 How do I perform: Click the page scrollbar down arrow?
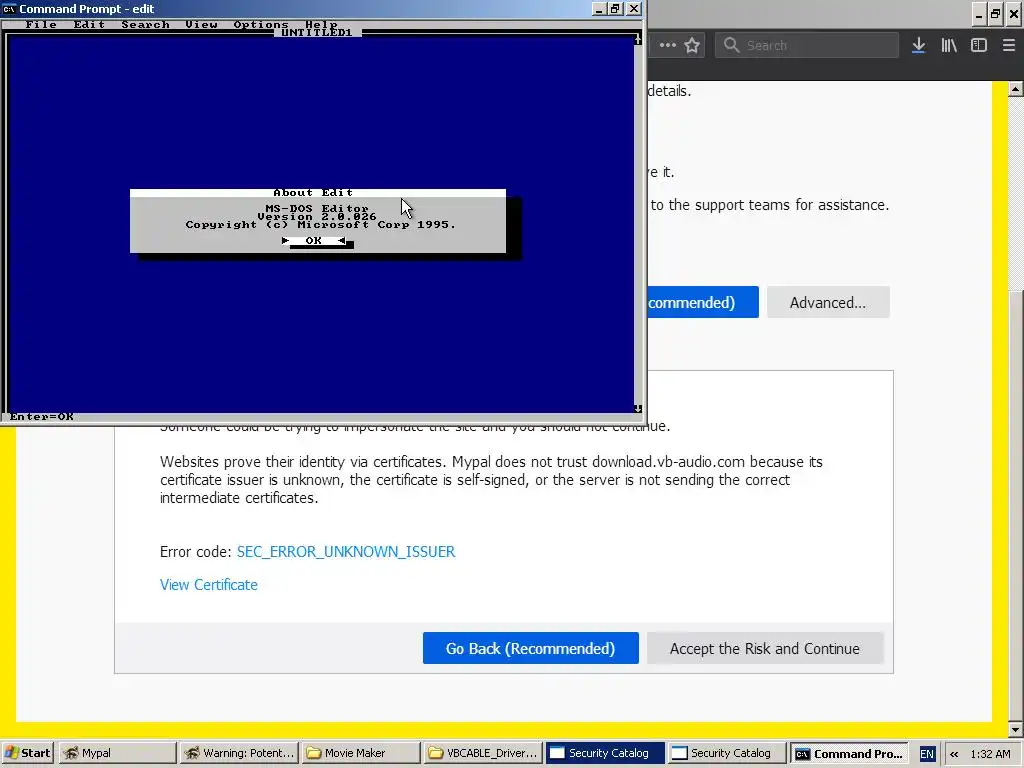point(1016,729)
